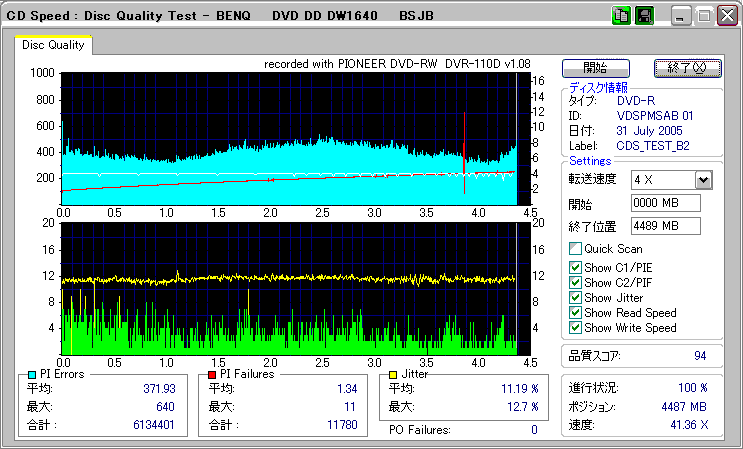
Task: Click the start position 0000 MB field
Action: 665,203
